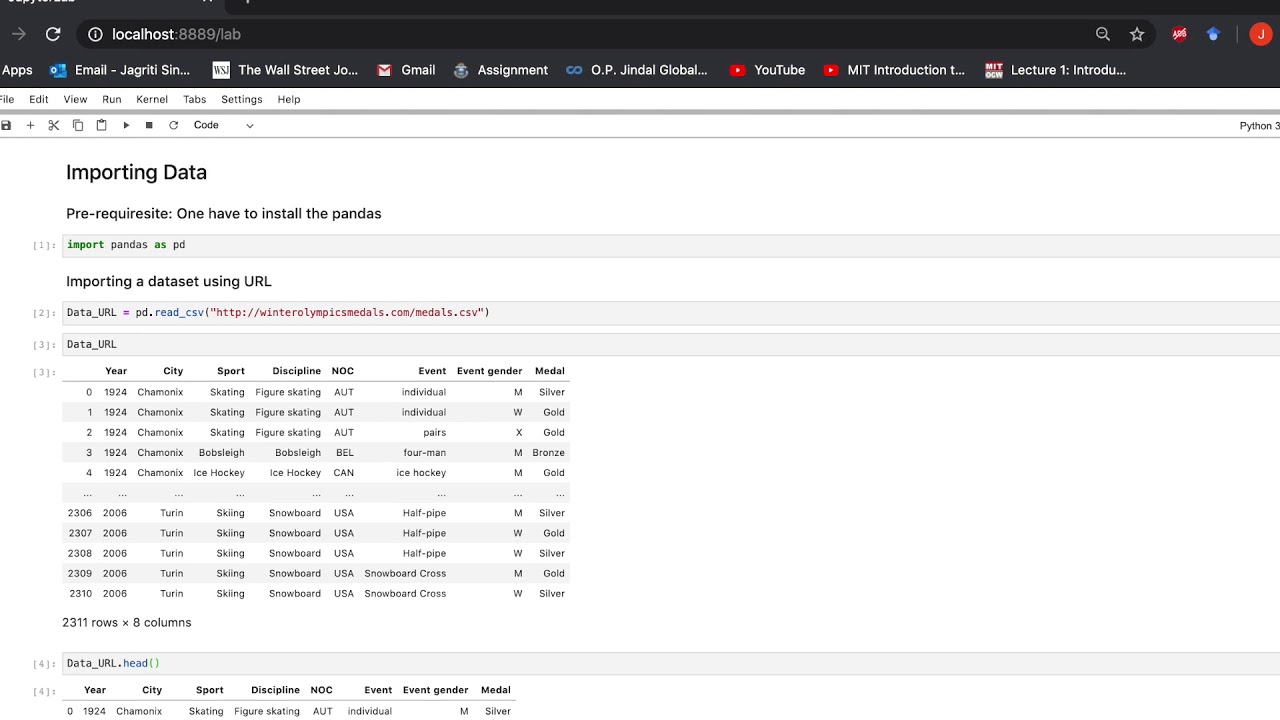
Task: Click row index 2306 in the output table
Action: tap(80, 513)
